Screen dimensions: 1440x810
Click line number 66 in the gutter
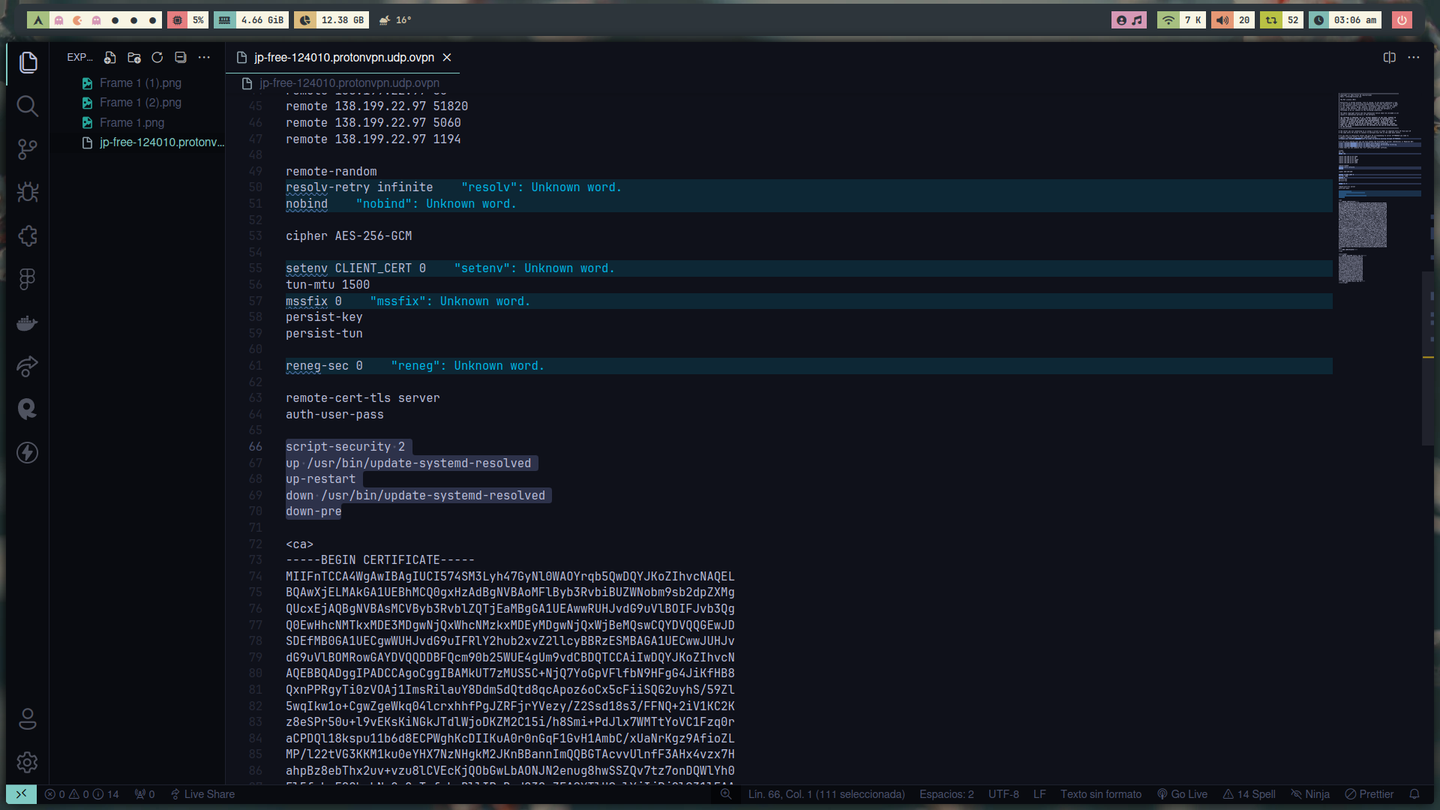[x=256, y=447]
